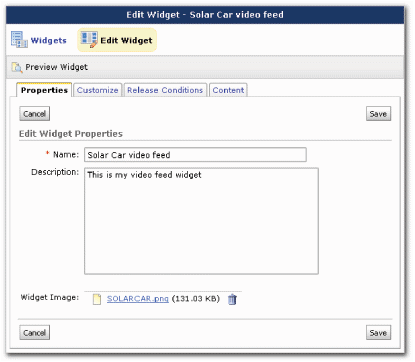Switch to the Customize tab

point(97,90)
